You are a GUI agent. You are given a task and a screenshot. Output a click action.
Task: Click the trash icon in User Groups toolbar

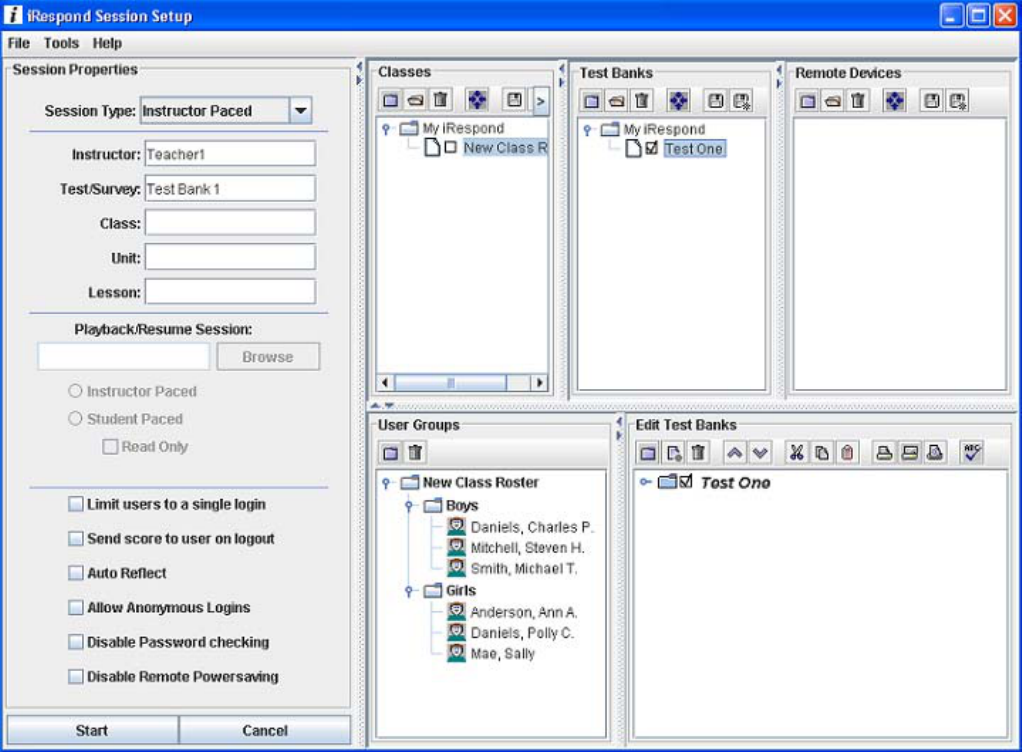point(415,452)
